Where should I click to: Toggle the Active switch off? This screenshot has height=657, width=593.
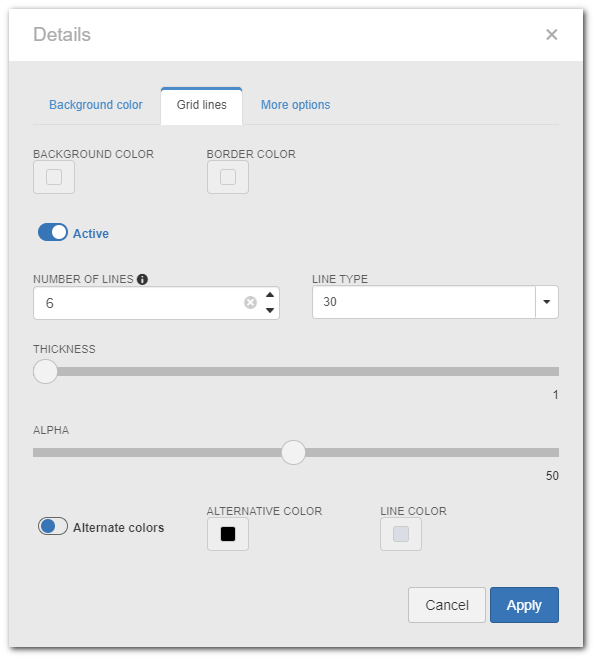pos(53,233)
